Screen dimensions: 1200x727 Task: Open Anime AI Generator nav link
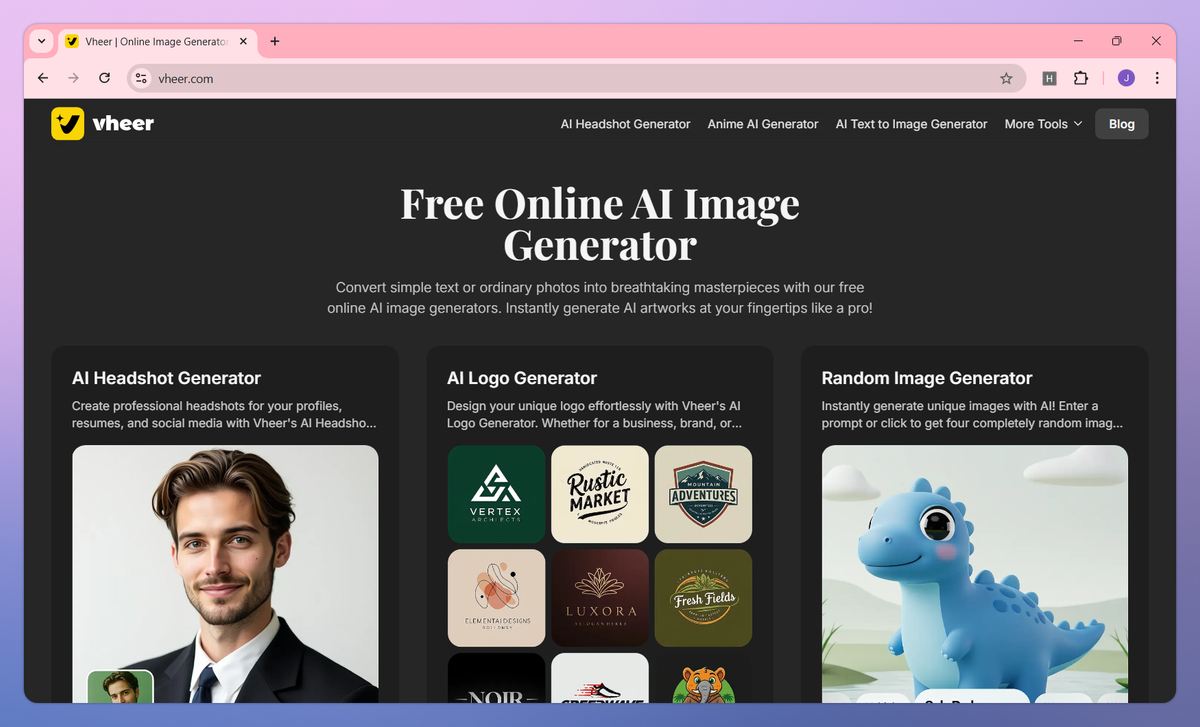pyautogui.click(x=763, y=124)
